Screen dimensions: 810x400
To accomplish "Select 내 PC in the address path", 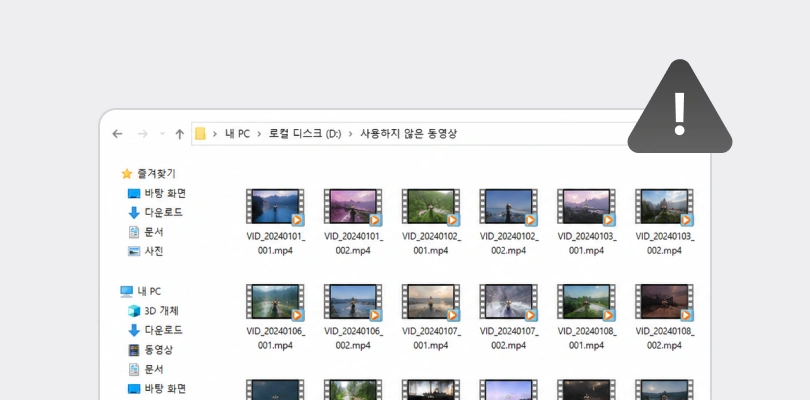I will tap(237, 134).
